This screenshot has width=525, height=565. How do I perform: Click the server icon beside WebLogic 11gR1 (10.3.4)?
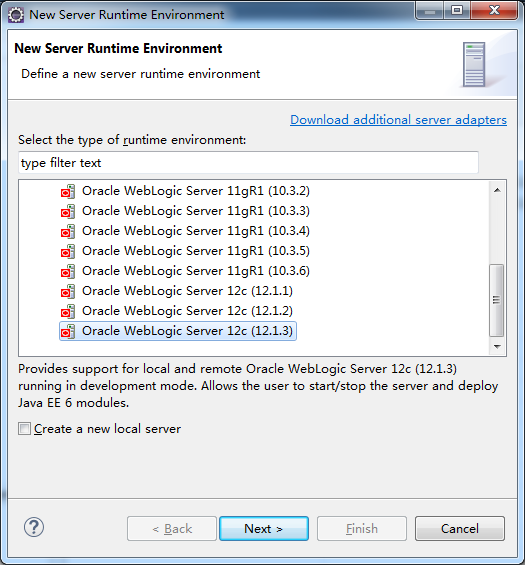pyautogui.click(x=68, y=231)
